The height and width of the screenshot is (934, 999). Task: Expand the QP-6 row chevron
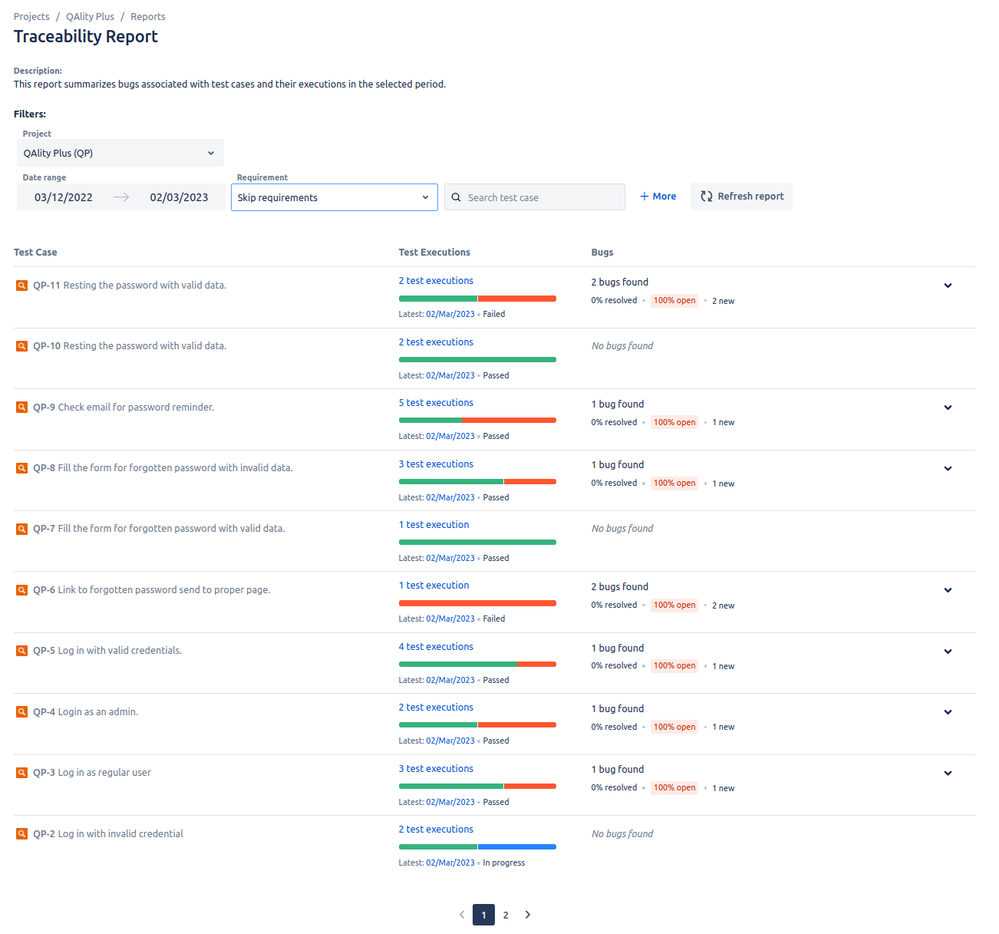(x=947, y=590)
